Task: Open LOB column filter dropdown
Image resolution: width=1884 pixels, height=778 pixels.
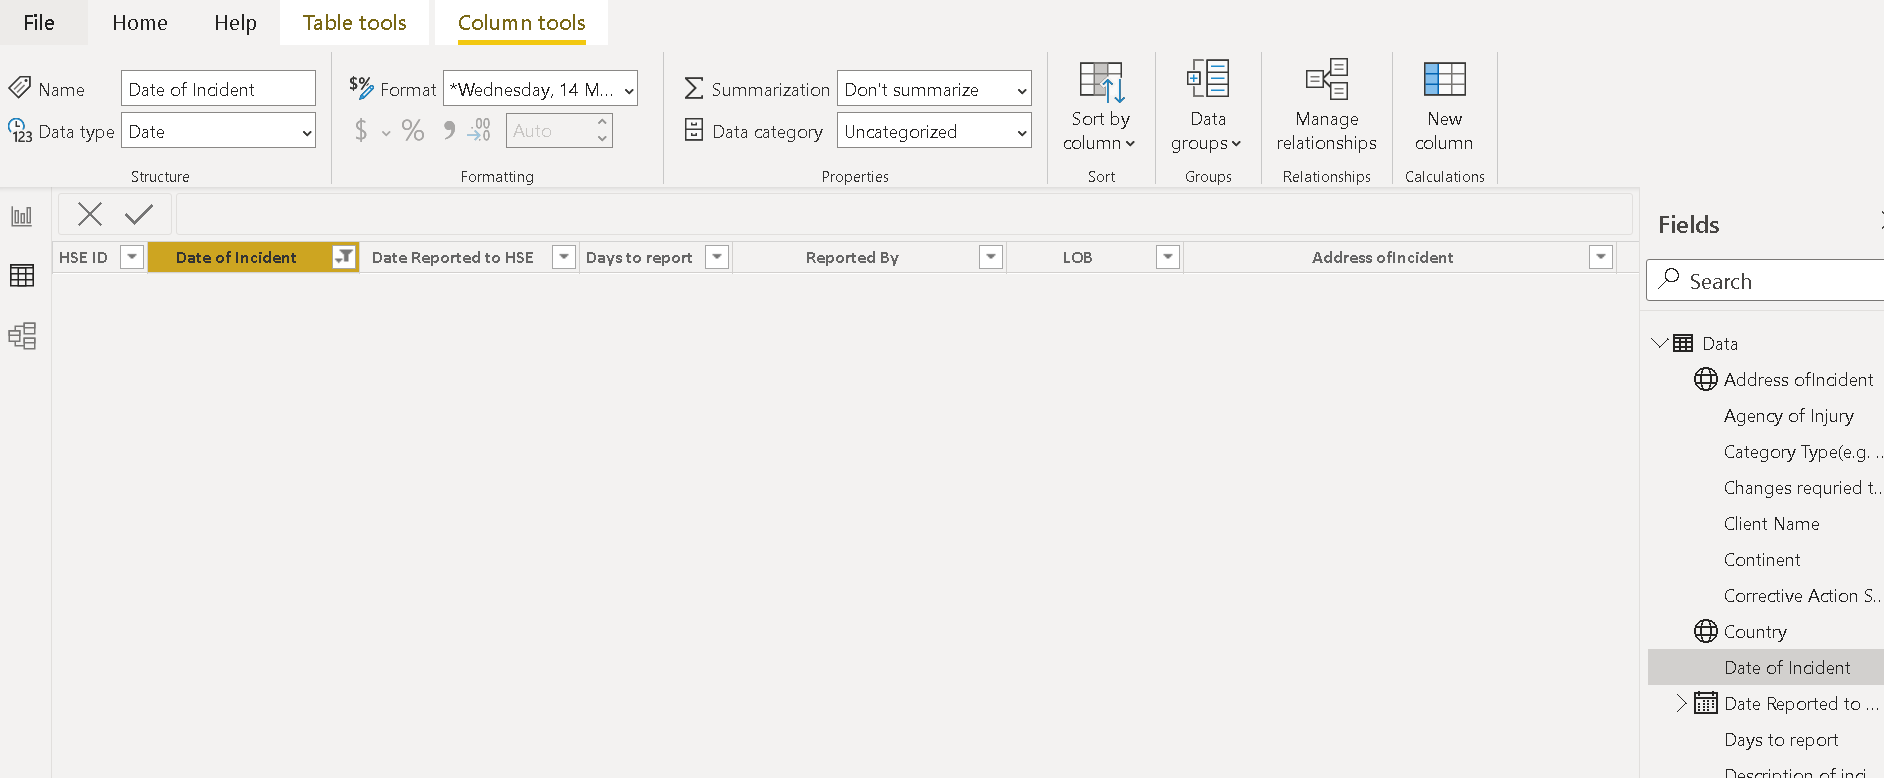Action: point(1167,257)
